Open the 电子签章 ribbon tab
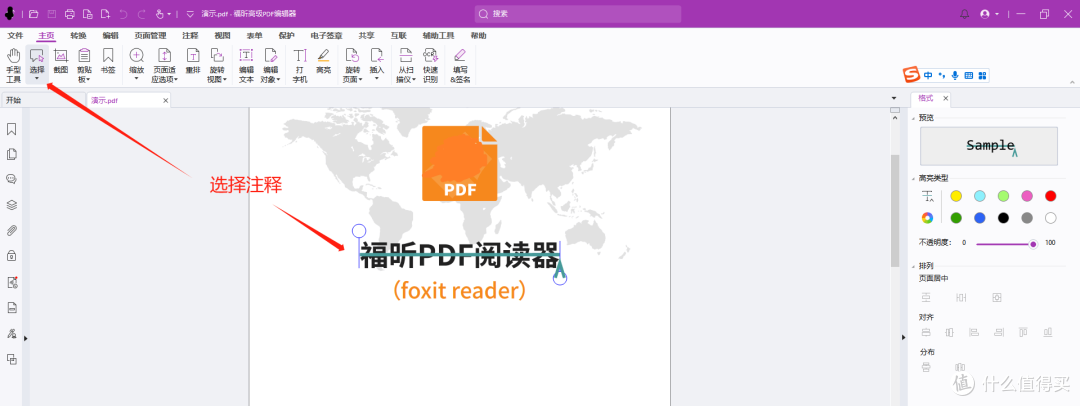Viewport: 1080px width, 406px height. tap(326, 36)
